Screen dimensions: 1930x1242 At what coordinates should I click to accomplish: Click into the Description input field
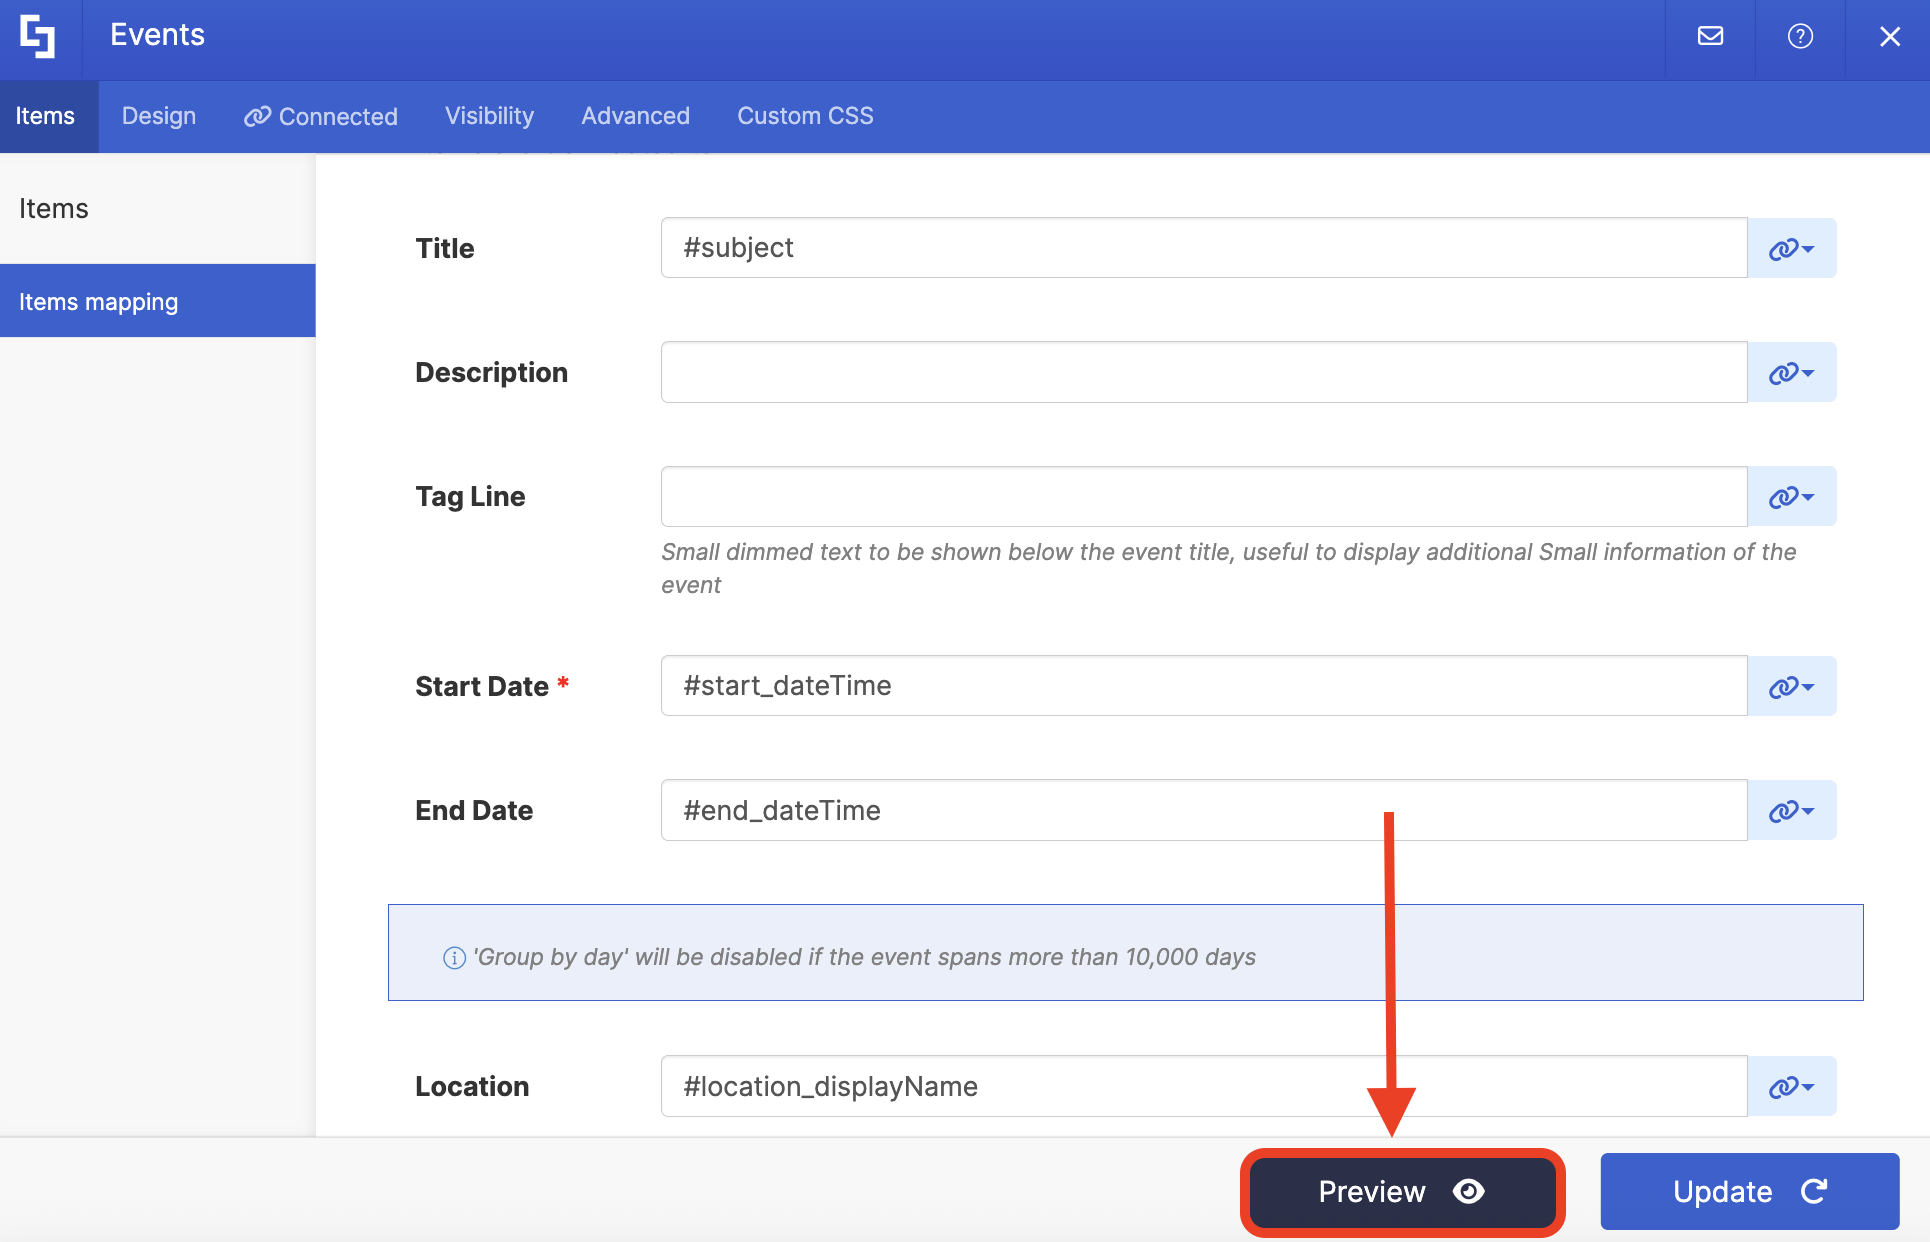pyautogui.click(x=1203, y=373)
